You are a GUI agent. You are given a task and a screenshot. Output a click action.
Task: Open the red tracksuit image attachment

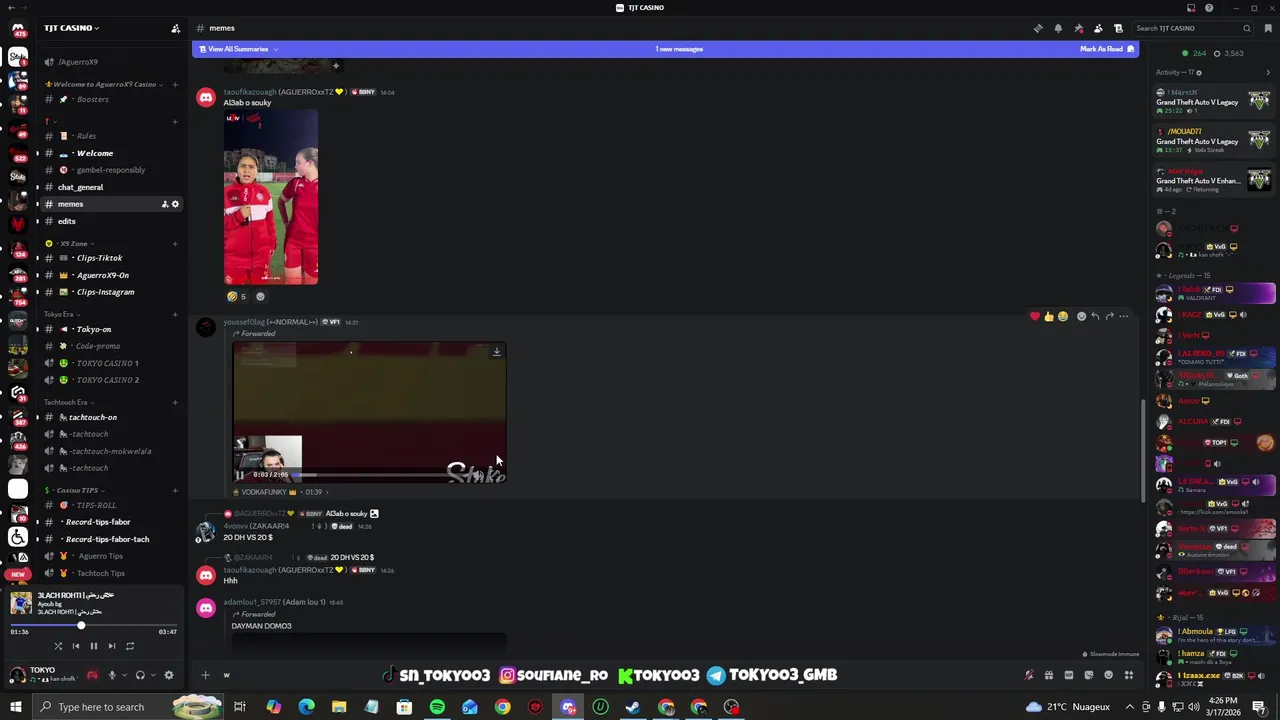271,198
